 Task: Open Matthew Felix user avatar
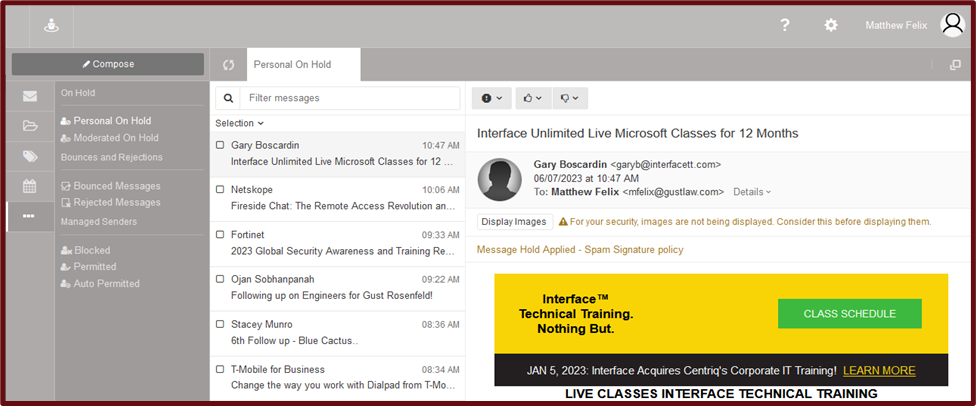952,25
